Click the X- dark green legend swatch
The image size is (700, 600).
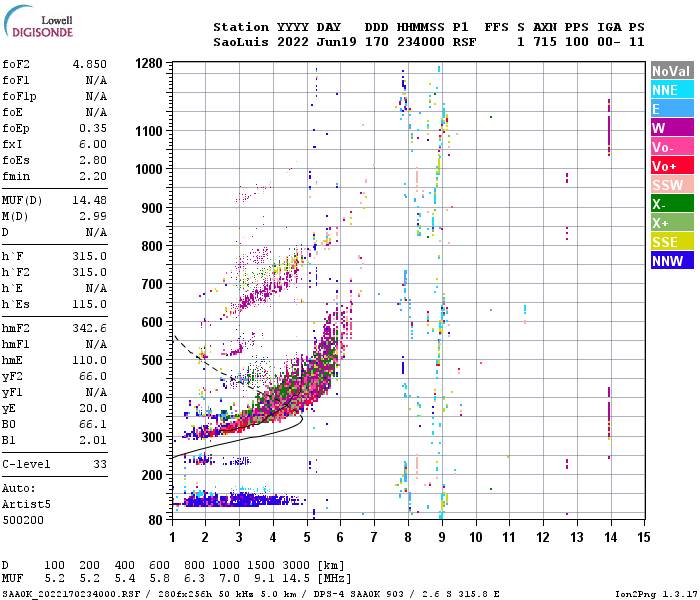[672, 204]
